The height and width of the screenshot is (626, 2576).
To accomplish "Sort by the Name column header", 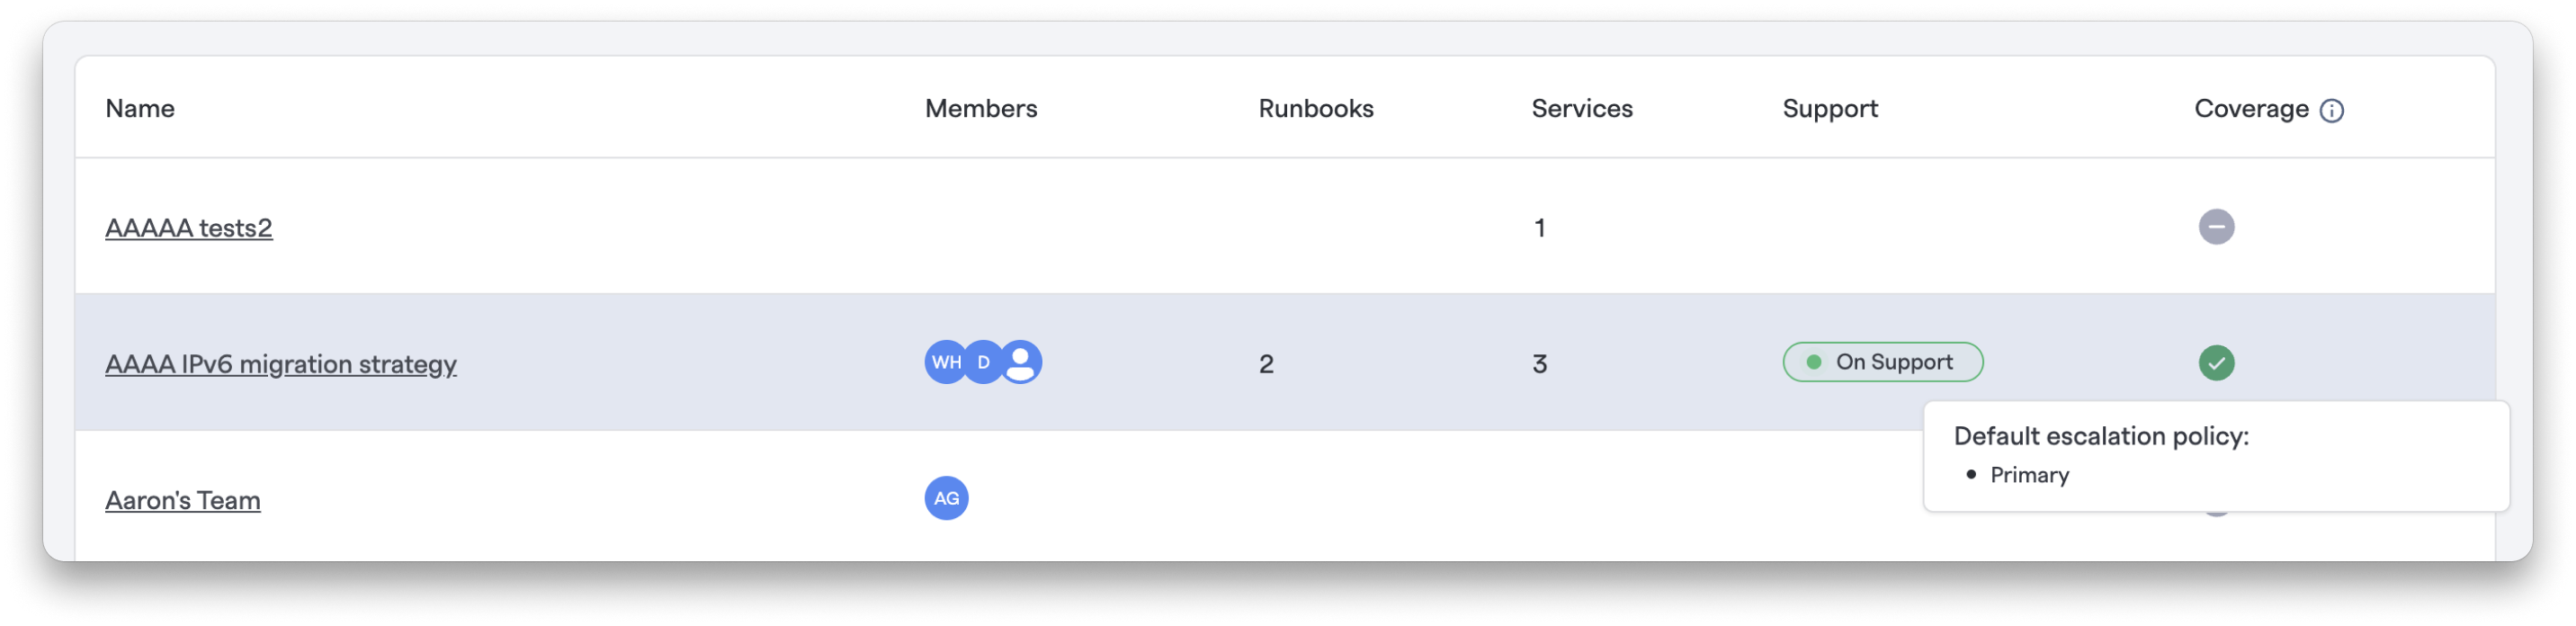I will click(x=140, y=108).
